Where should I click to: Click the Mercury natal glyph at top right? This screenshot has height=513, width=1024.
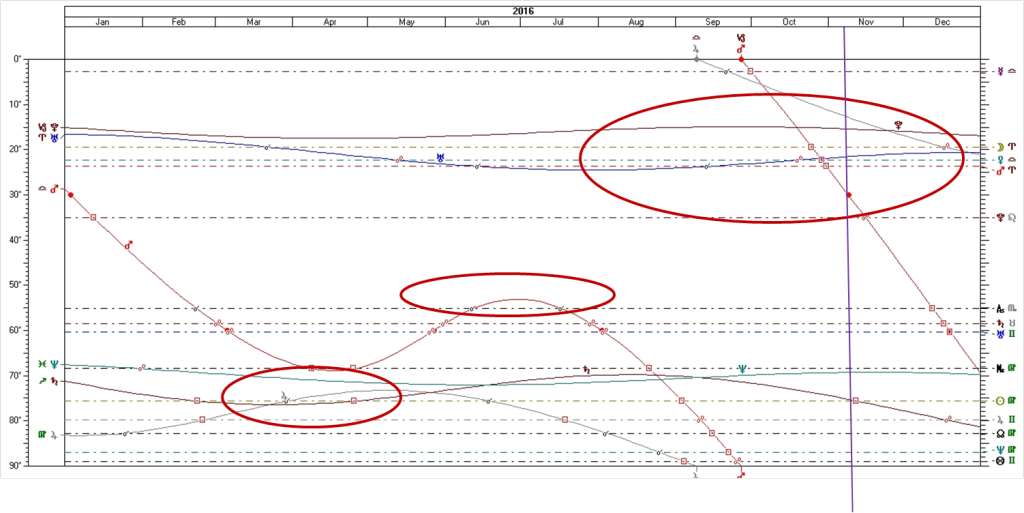997,71
